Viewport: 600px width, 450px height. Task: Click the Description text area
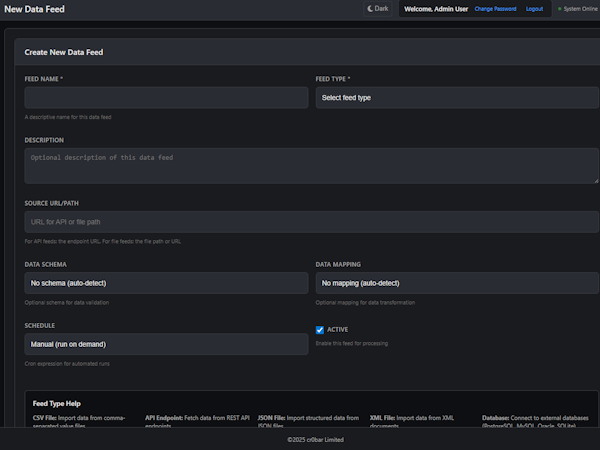pyautogui.click(x=311, y=166)
